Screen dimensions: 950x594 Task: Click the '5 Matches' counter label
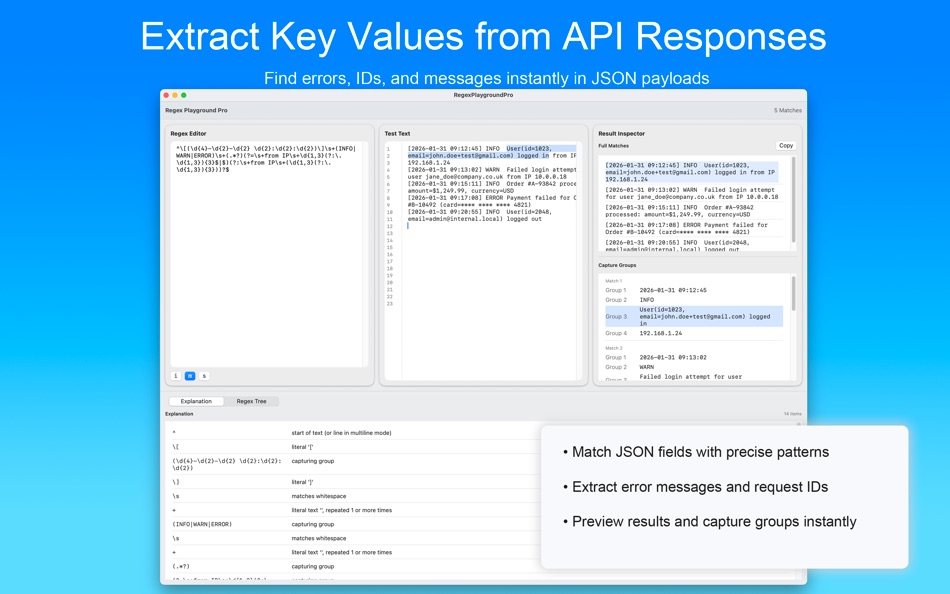[x=787, y=110]
